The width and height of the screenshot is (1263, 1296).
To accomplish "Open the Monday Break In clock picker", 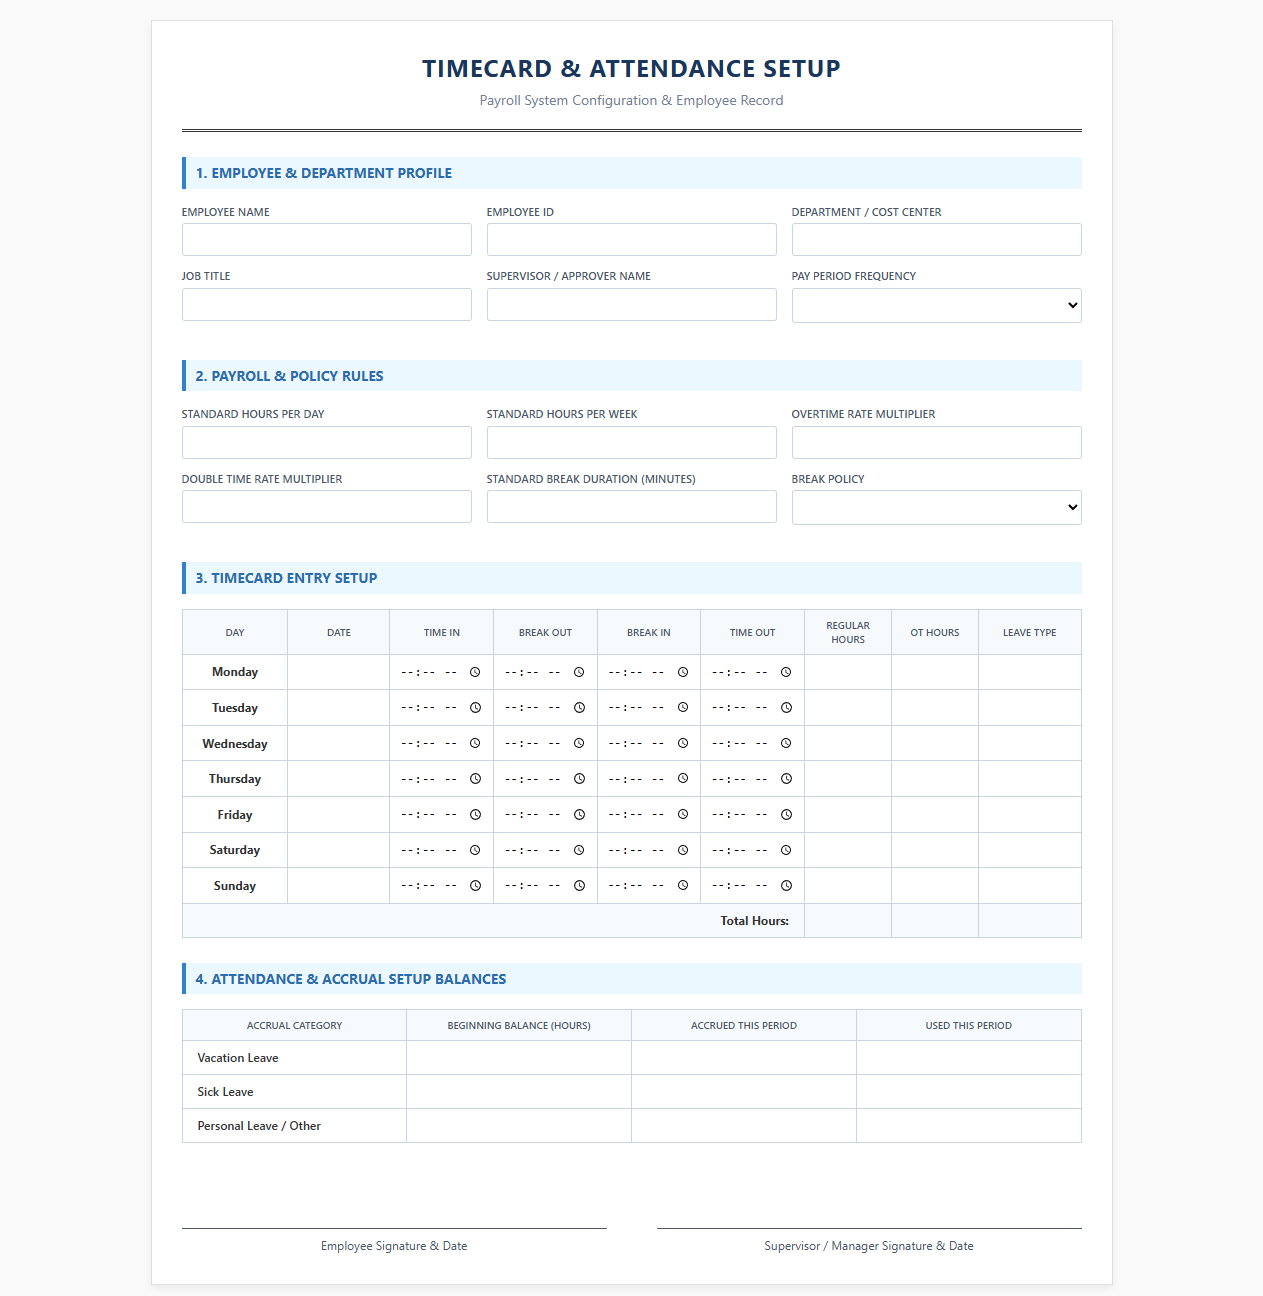I will [x=683, y=672].
